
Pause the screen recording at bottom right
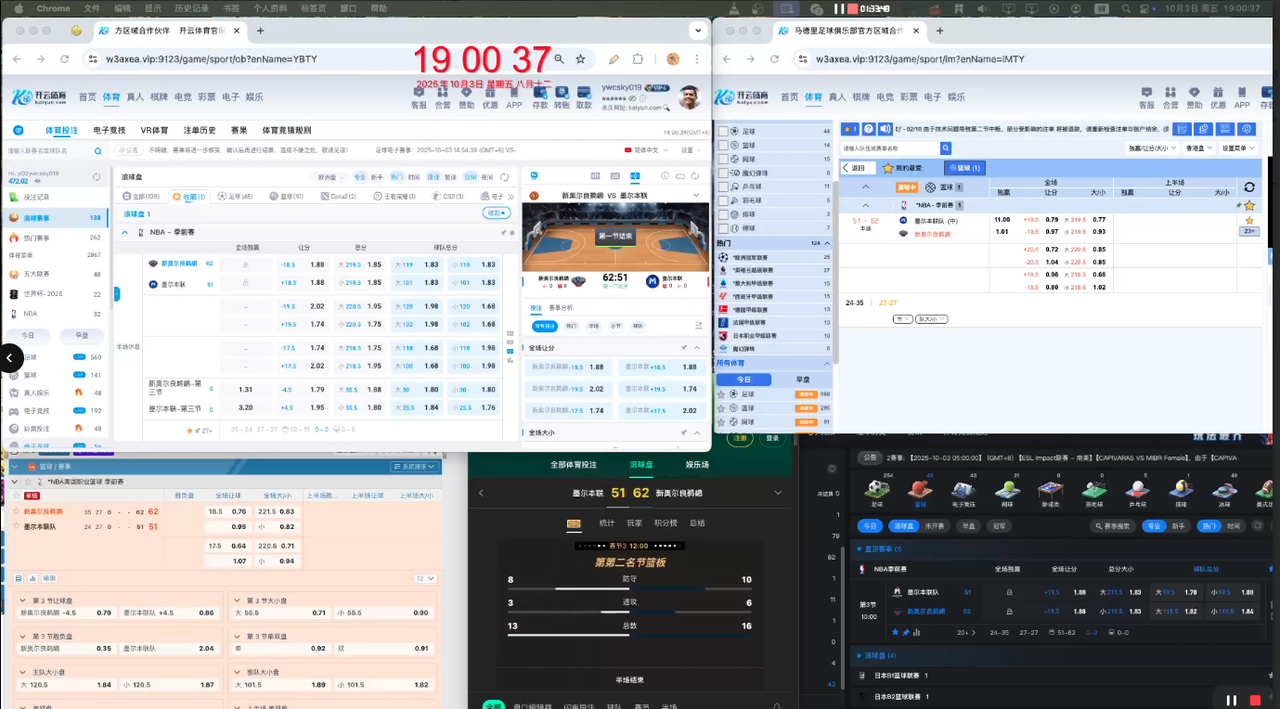coord(1232,700)
